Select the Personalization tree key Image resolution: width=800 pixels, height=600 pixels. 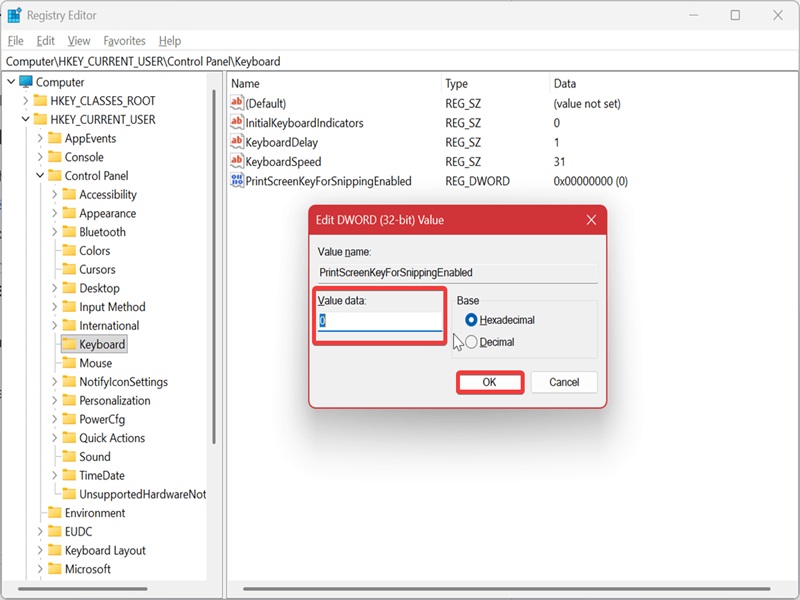tap(114, 401)
